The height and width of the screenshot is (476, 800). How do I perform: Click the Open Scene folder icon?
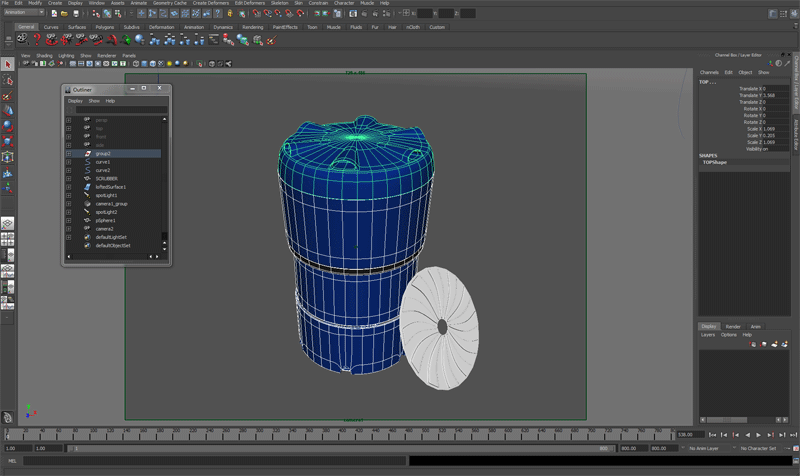pos(64,13)
